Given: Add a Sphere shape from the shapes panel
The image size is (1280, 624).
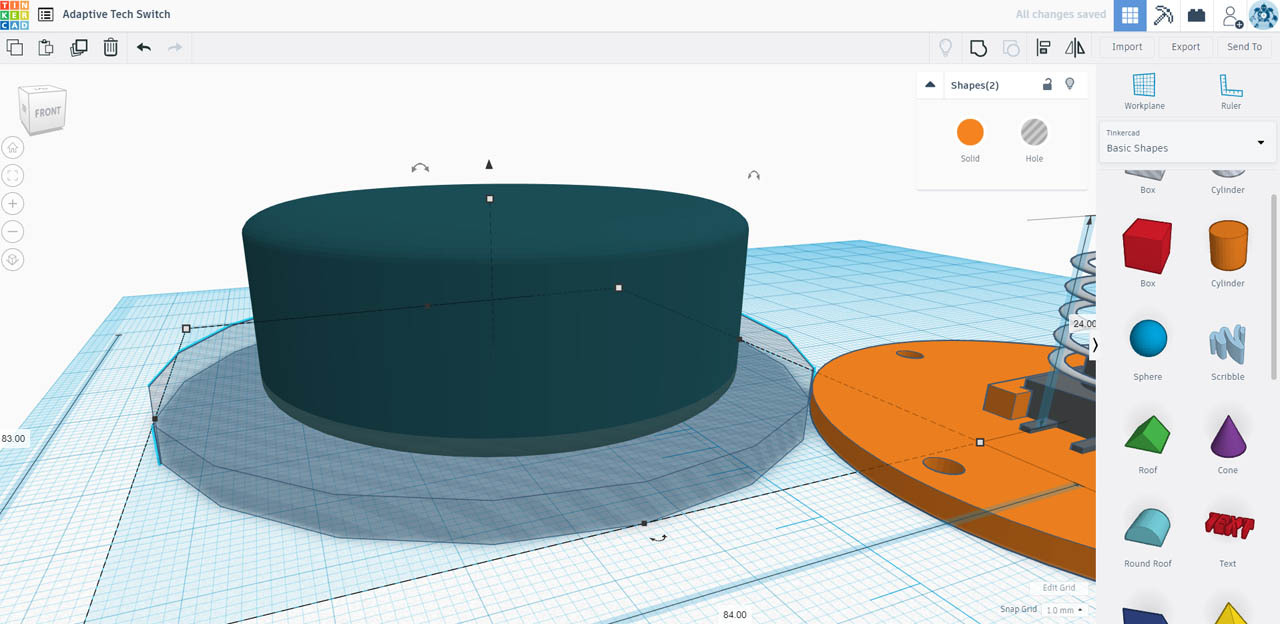Looking at the screenshot, I should click(x=1147, y=345).
